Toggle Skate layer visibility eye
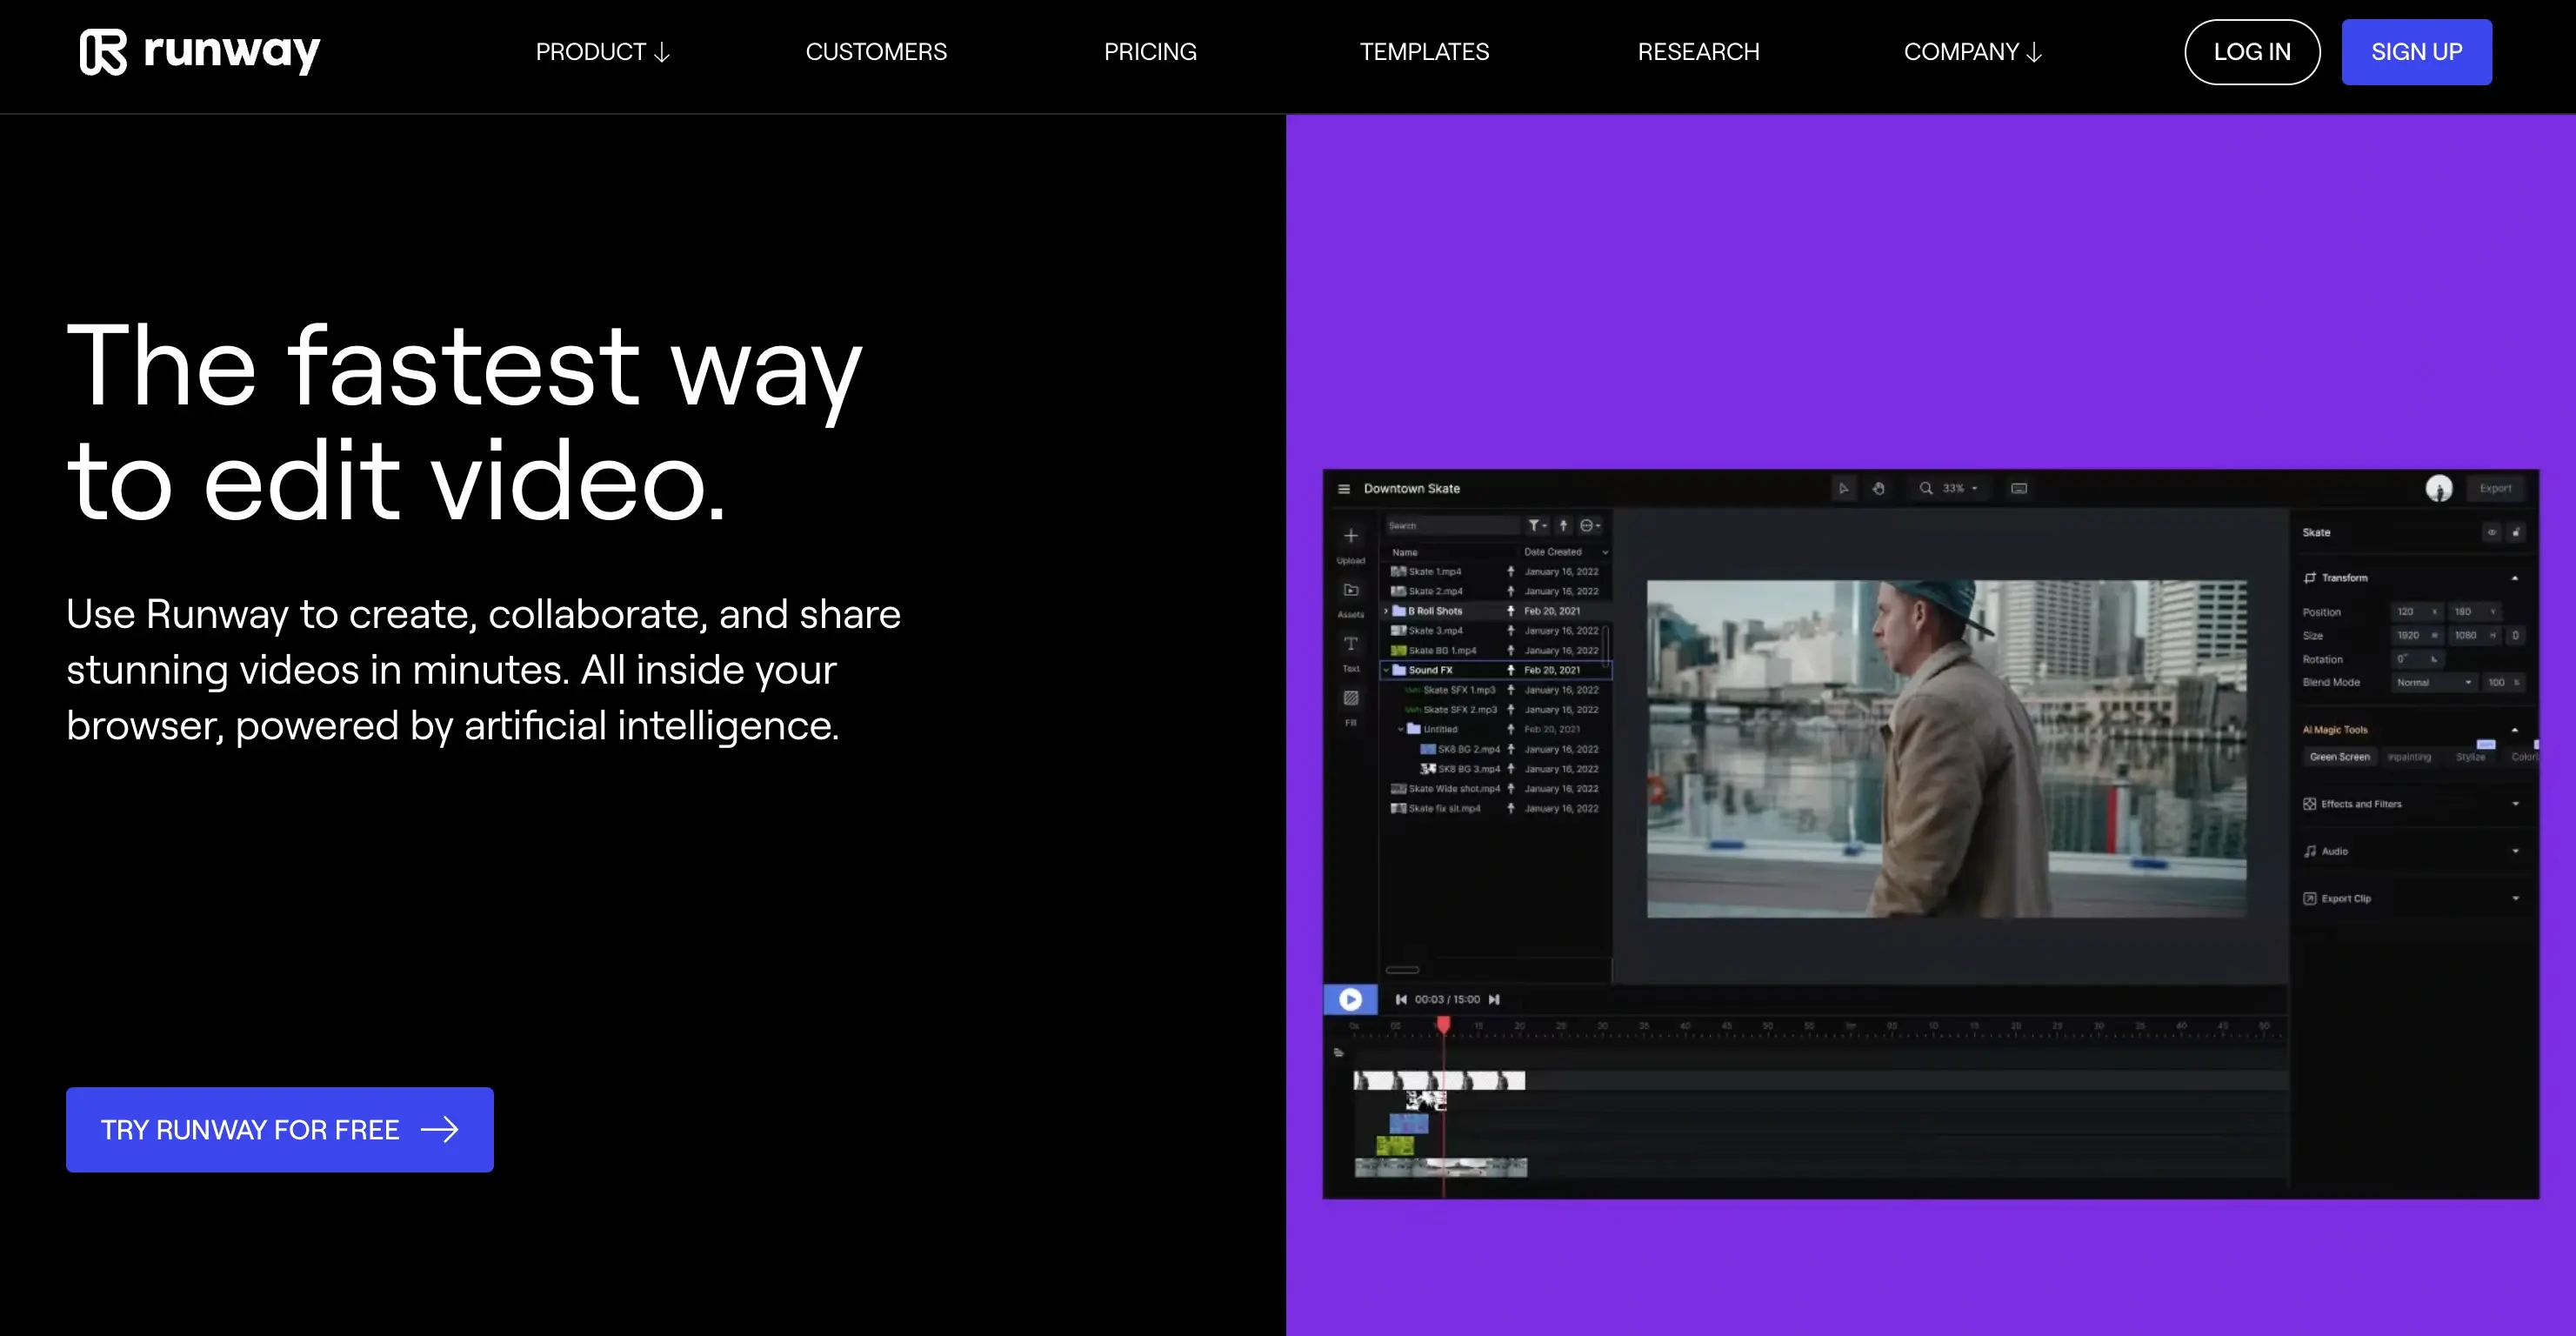 (x=2491, y=533)
